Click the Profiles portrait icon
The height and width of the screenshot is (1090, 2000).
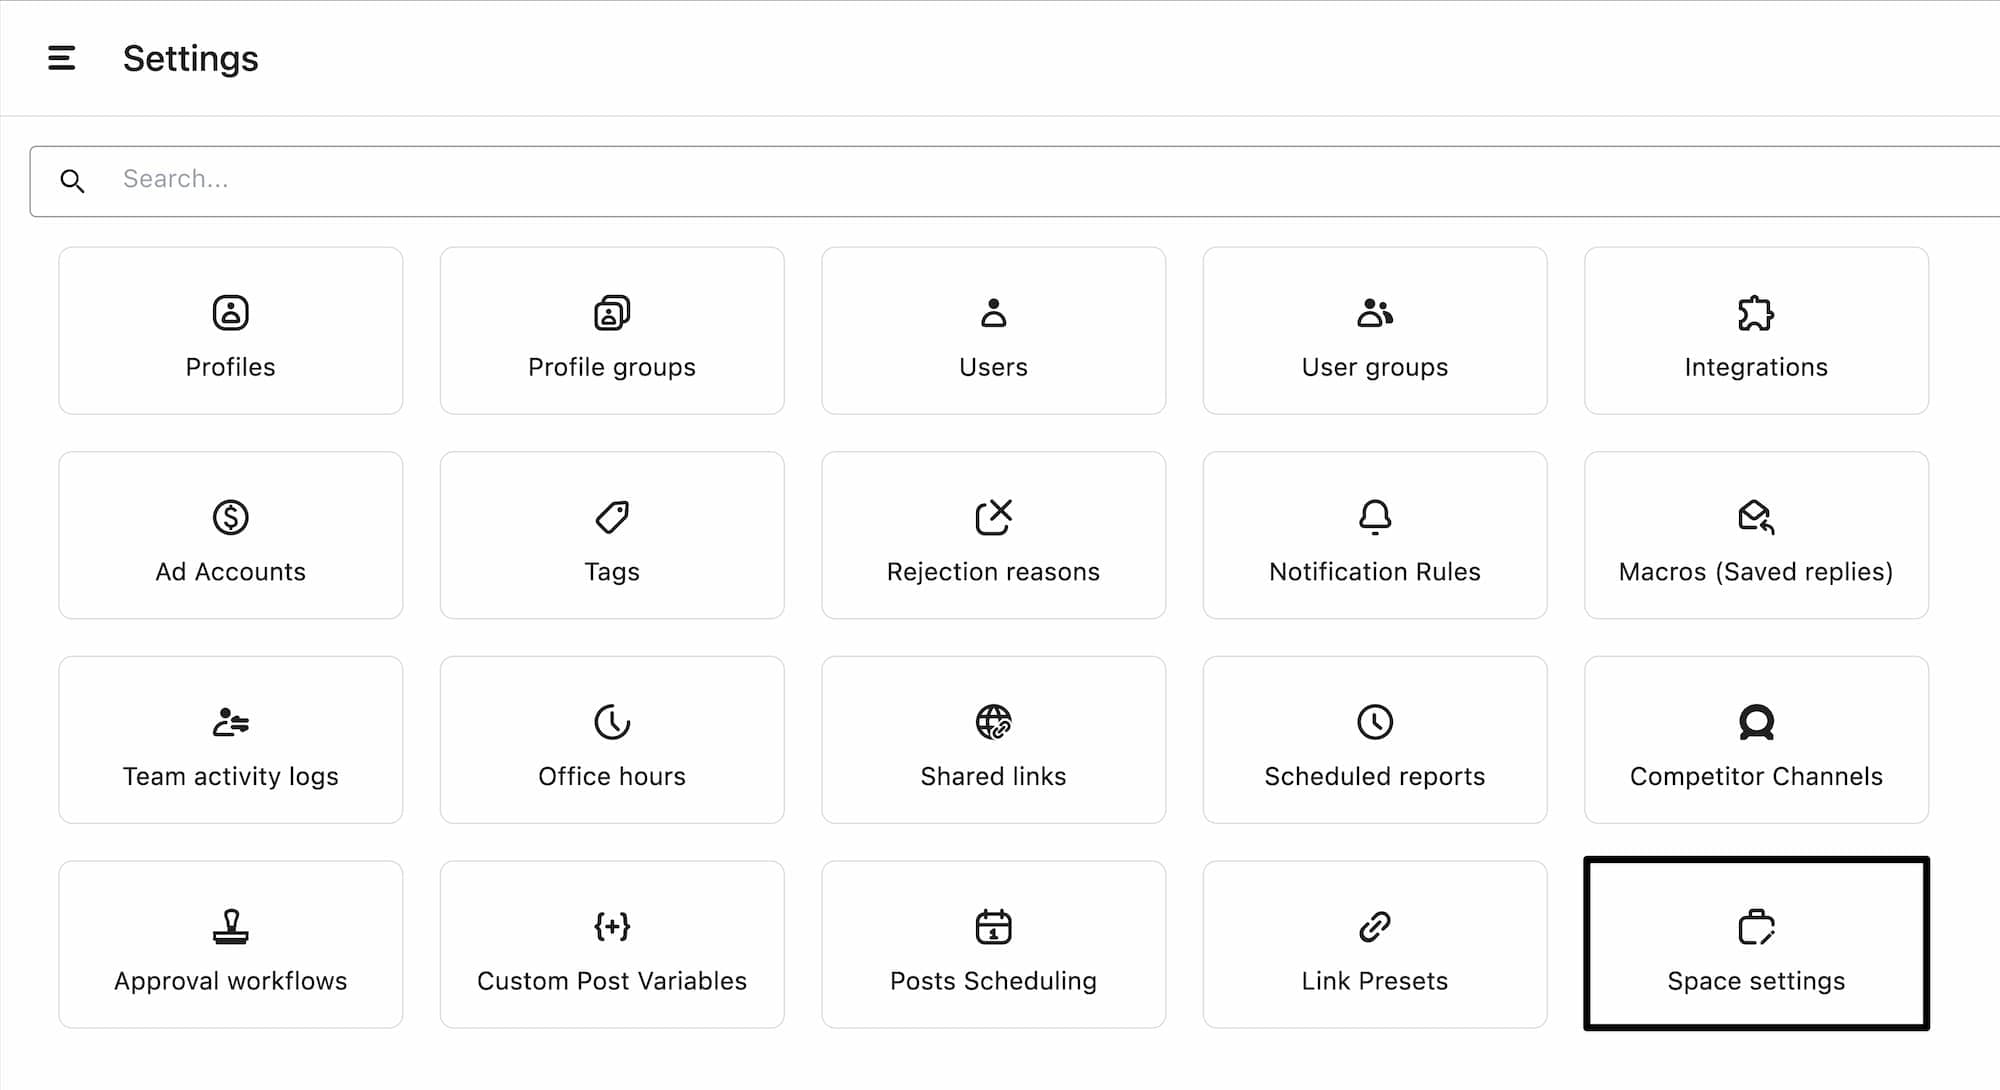pyautogui.click(x=230, y=313)
